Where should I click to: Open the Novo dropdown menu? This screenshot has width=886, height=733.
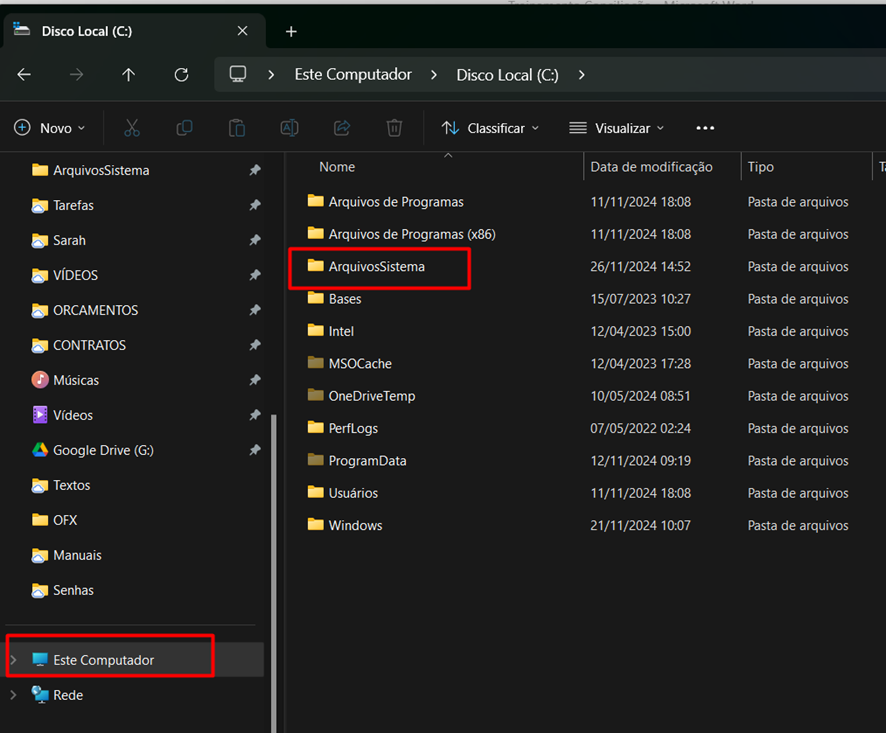(50, 128)
